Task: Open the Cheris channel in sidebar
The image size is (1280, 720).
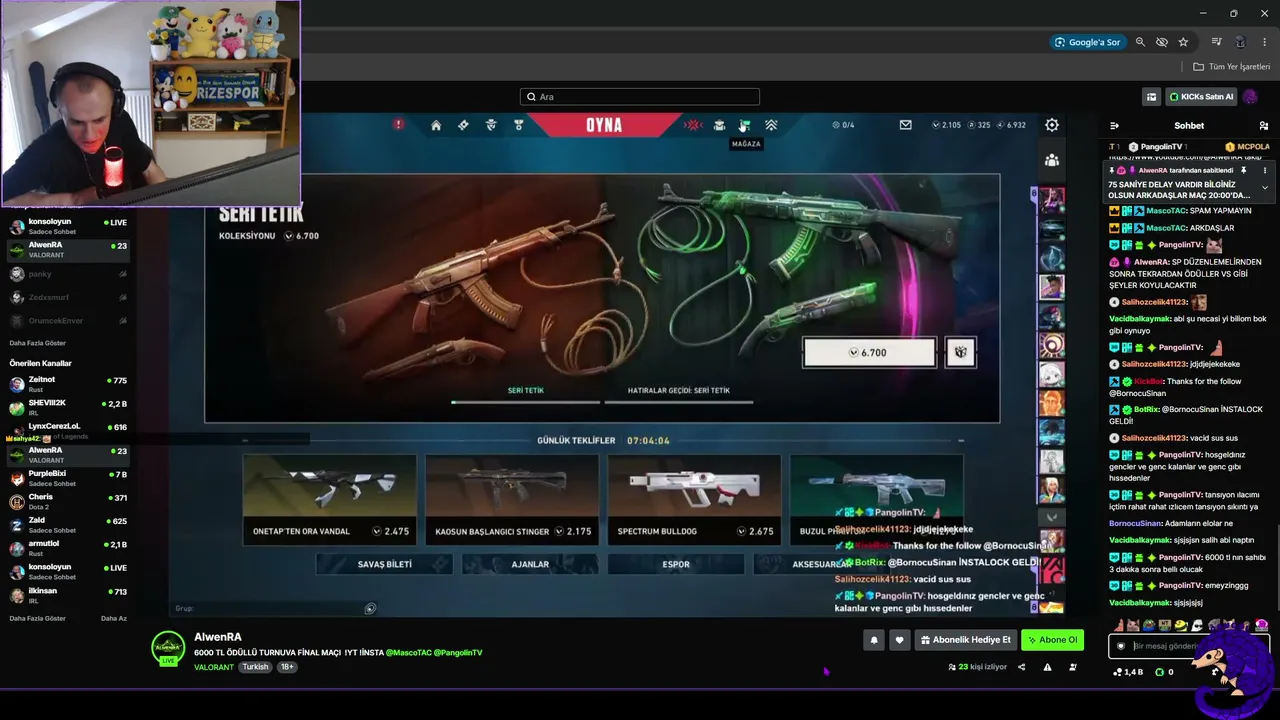Action: click(x=68, y=501)
